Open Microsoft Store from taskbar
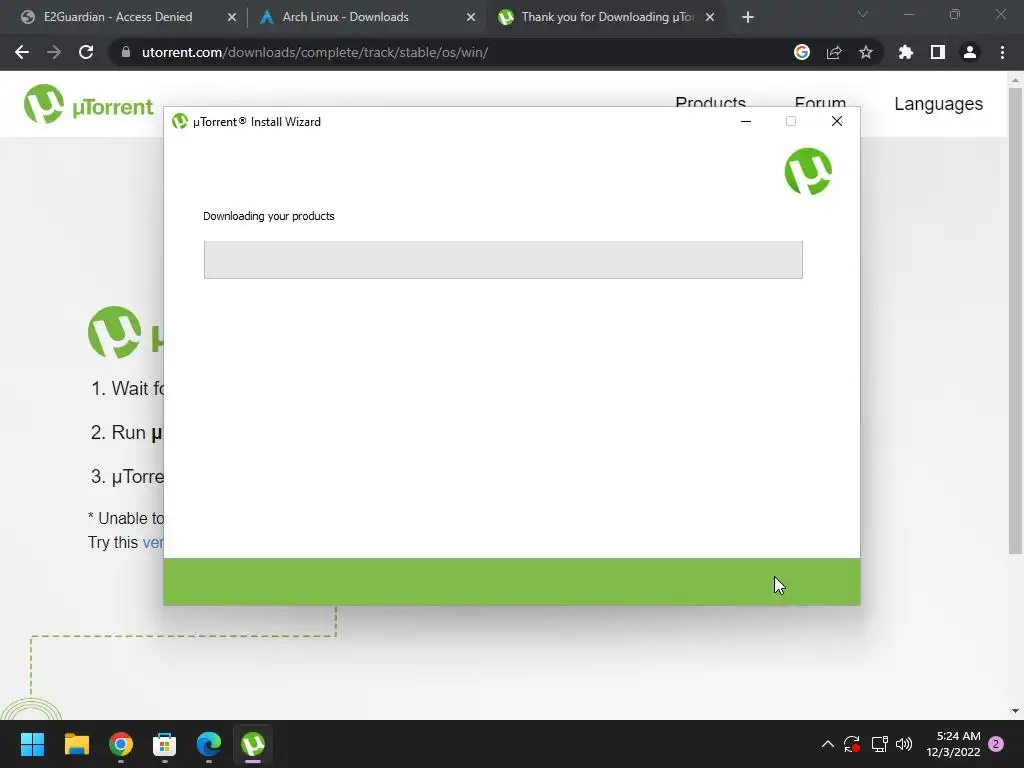Image resolution: width=1024 pixels, height=768 pixels. tap(165, 744)
